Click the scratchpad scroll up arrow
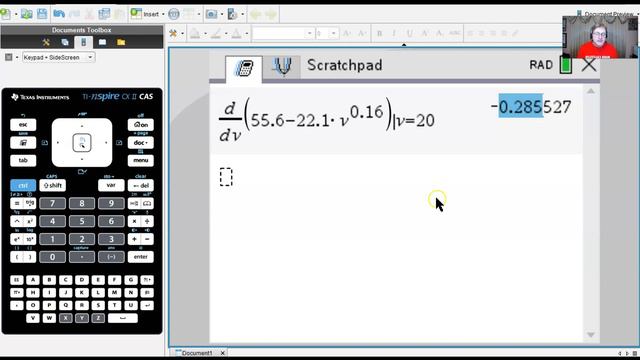This screenshot has height=360, width=640. click(x=591, y=91)
